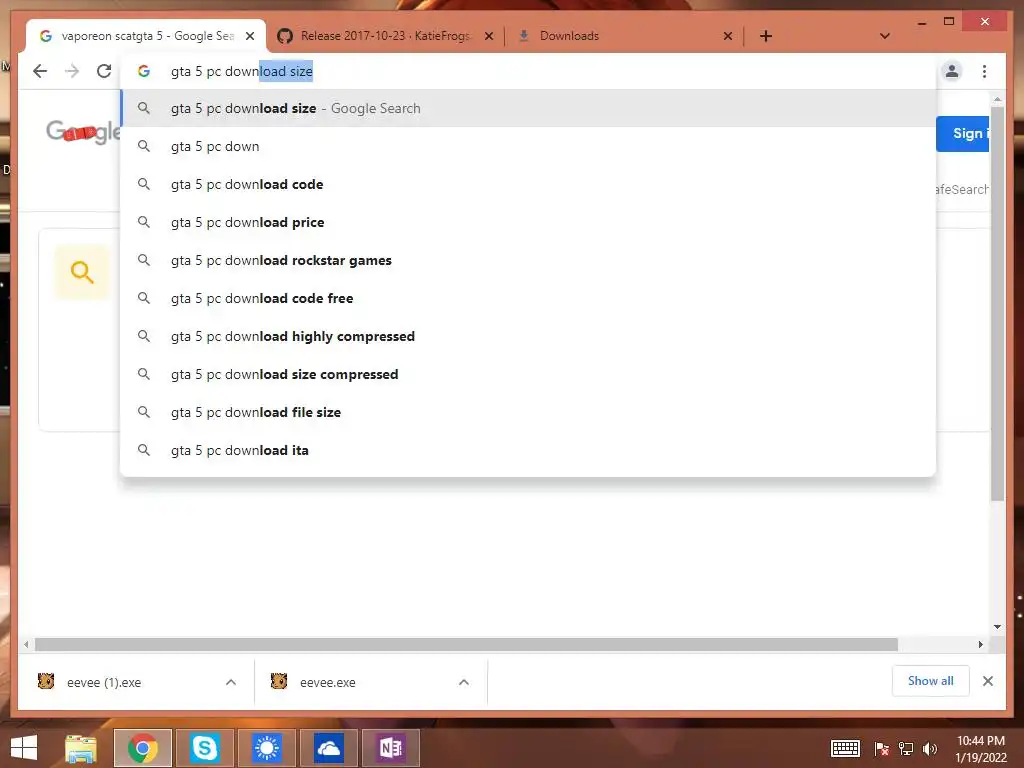The image size is (1024, 768).
Task: Click the volume speaker tray icon
Action: click(x=930, y=748)
